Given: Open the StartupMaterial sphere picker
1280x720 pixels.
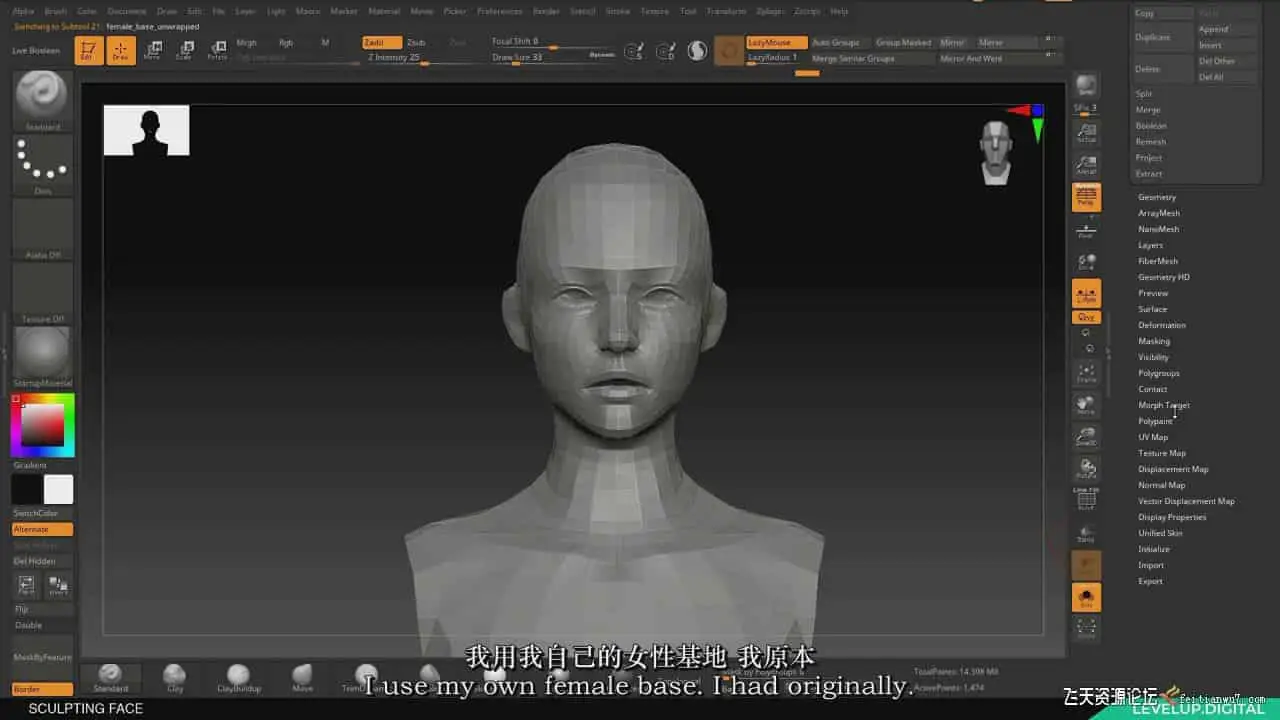Looking at the screenshot, I should click(x=42, y=352).
